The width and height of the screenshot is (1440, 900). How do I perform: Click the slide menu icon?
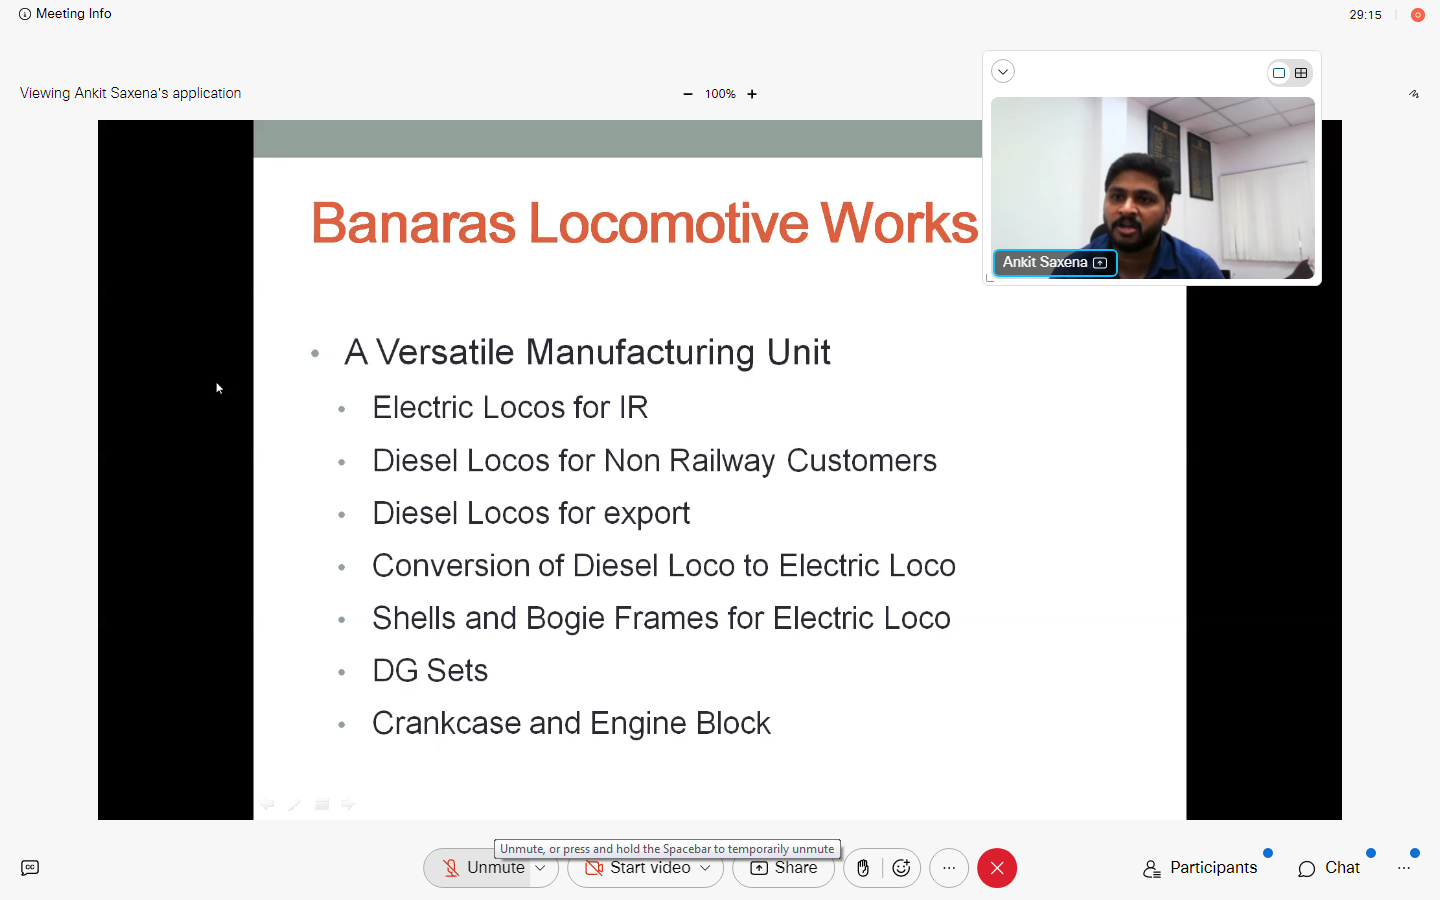click(322, 804)
